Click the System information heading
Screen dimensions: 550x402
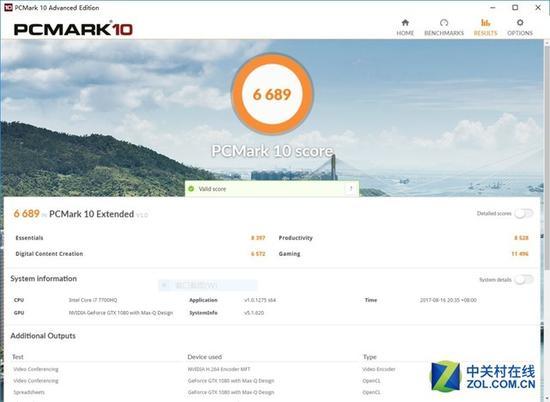pos(43,279)
